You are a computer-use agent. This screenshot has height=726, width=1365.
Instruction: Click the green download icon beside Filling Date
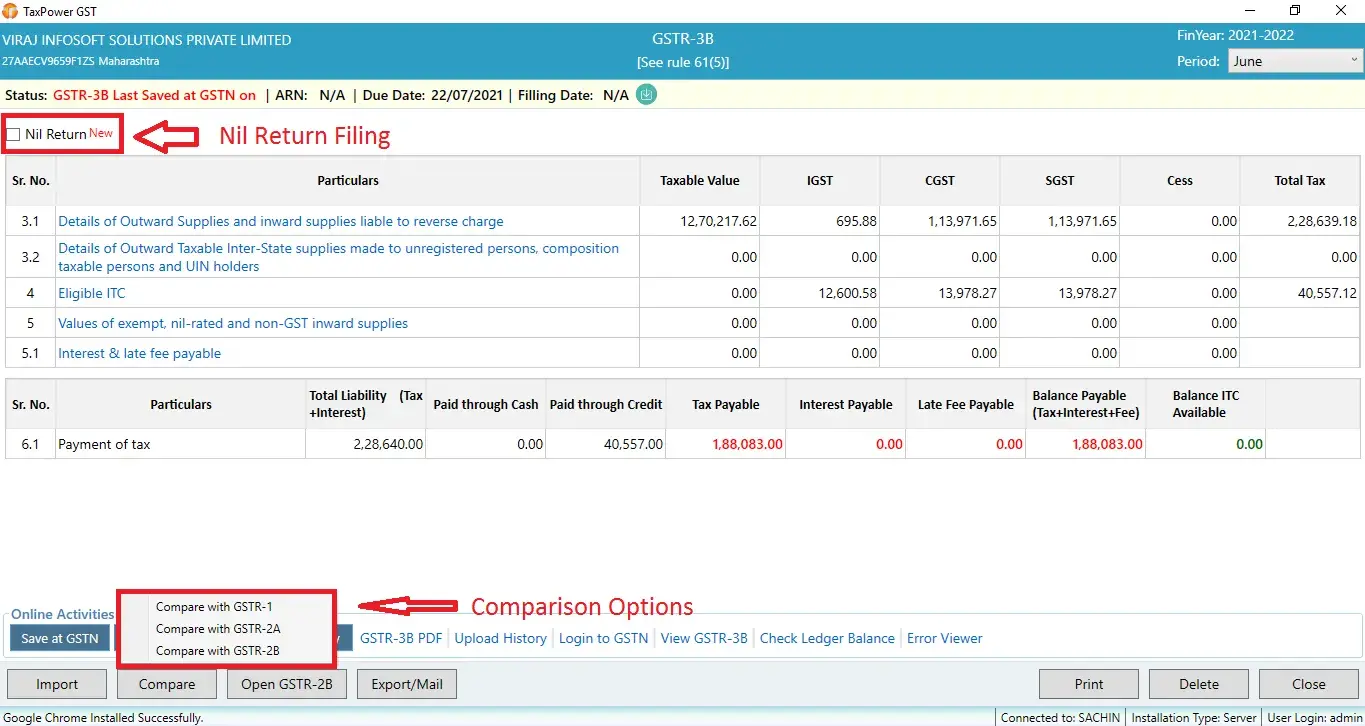(645, 95)
